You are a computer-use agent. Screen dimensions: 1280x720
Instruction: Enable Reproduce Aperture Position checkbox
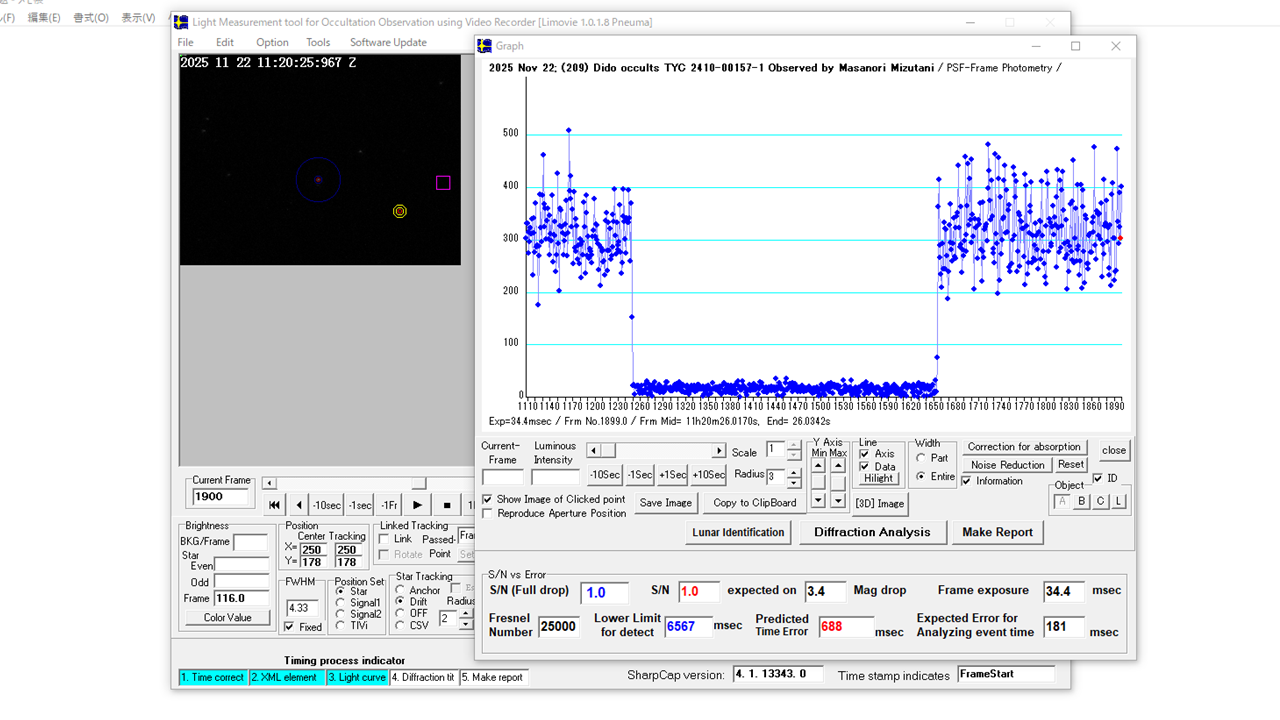(x=487, y=513)
